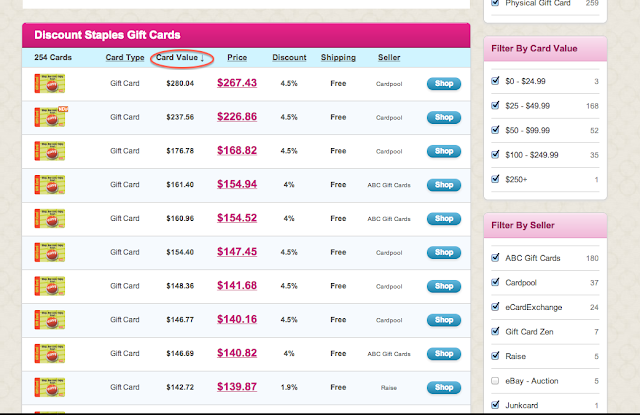Open the $154.40 gift card thumbnail
Viewport: 640px width, 415px height.
(x=50, y=252)
